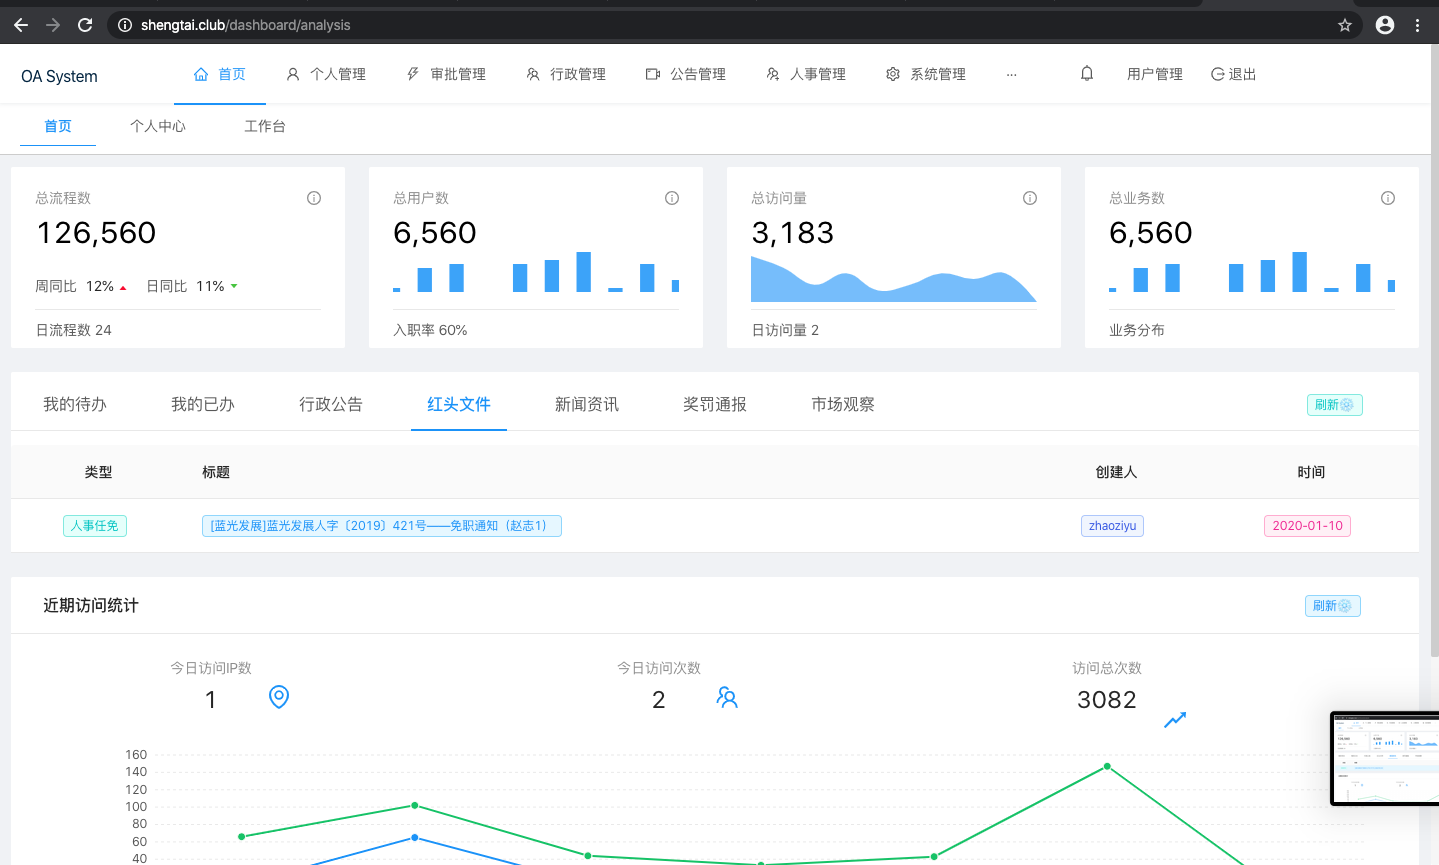1439x865 pixels.
Task: Click info icon on 总流程数 card
Action: (x=314, y=198)
